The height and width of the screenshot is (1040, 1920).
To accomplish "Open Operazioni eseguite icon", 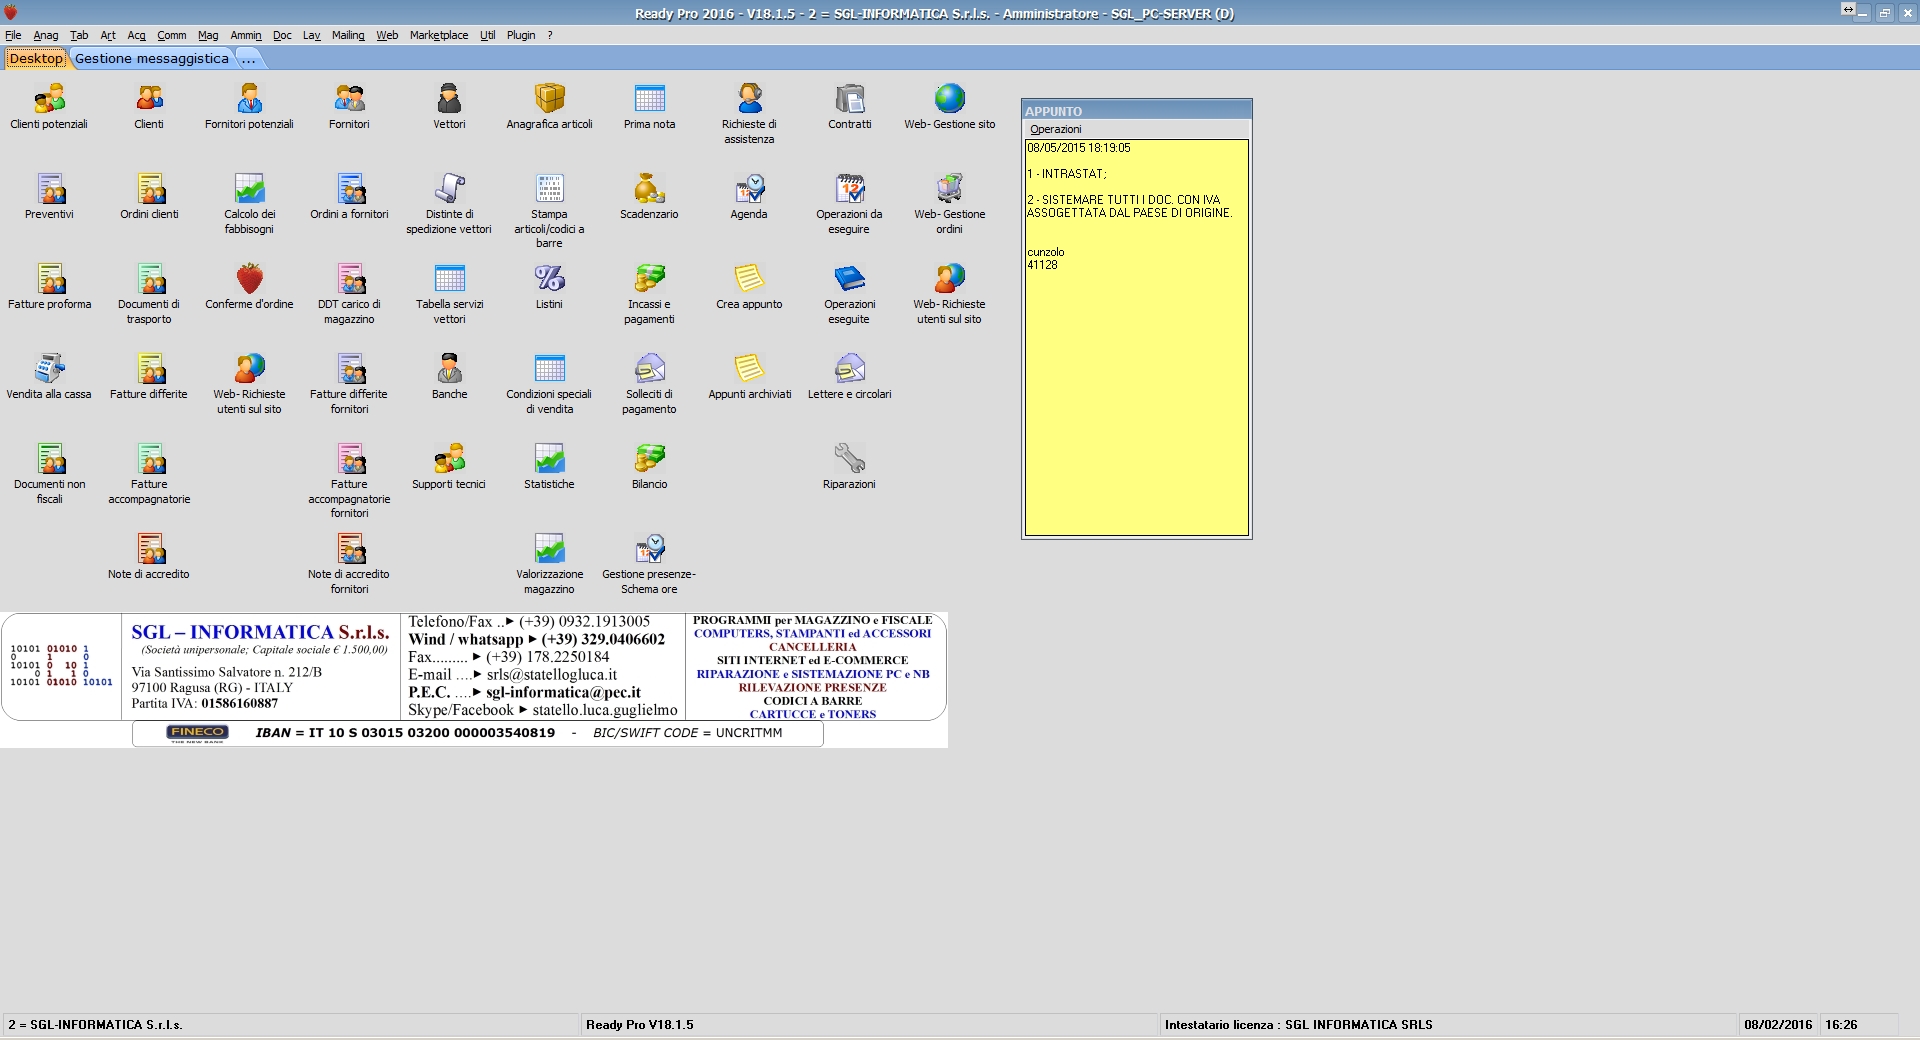I will coord(849,279).
